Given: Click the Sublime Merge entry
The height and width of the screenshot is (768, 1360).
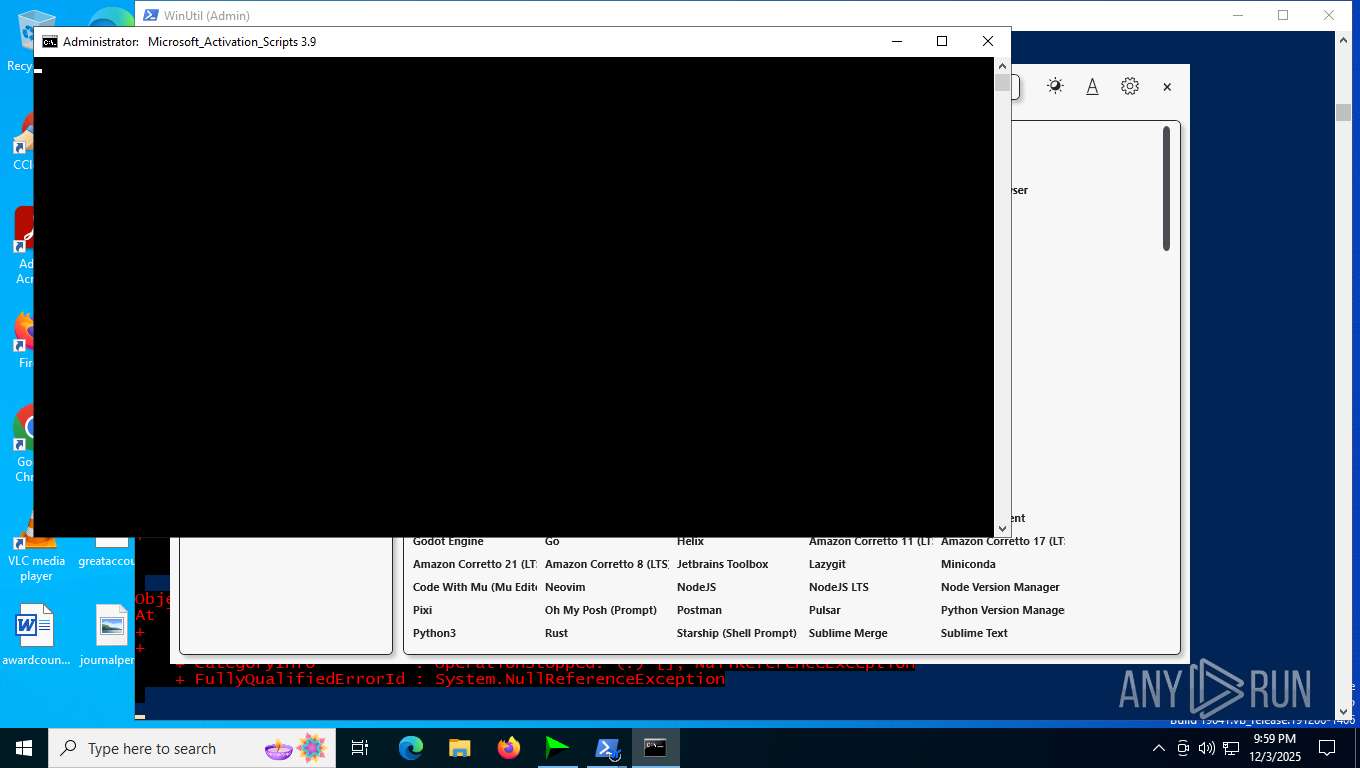Looking at the screenshot, I should pyautogui.click(x=848, y=633).
